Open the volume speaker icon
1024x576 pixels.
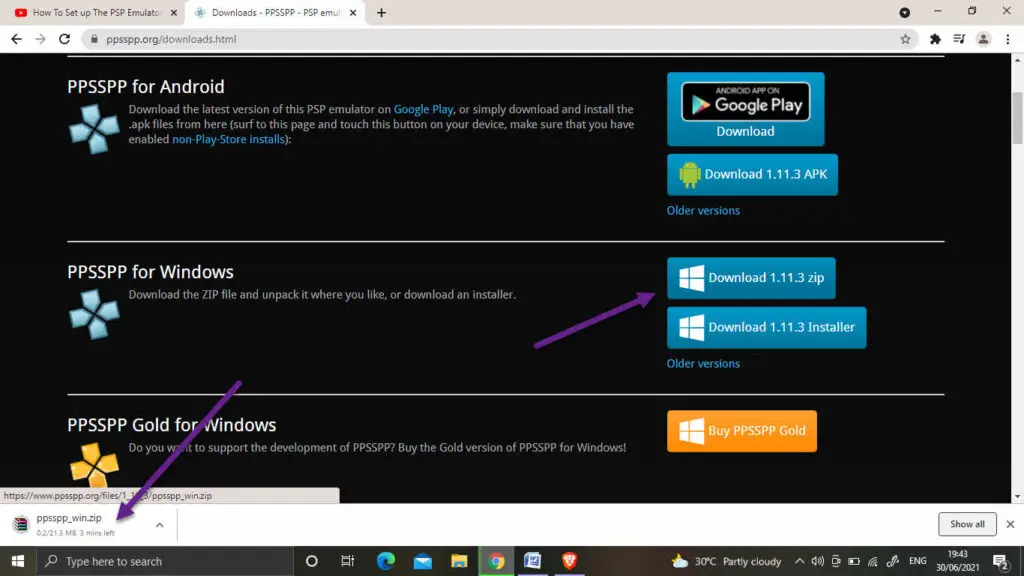coord(818,561)
